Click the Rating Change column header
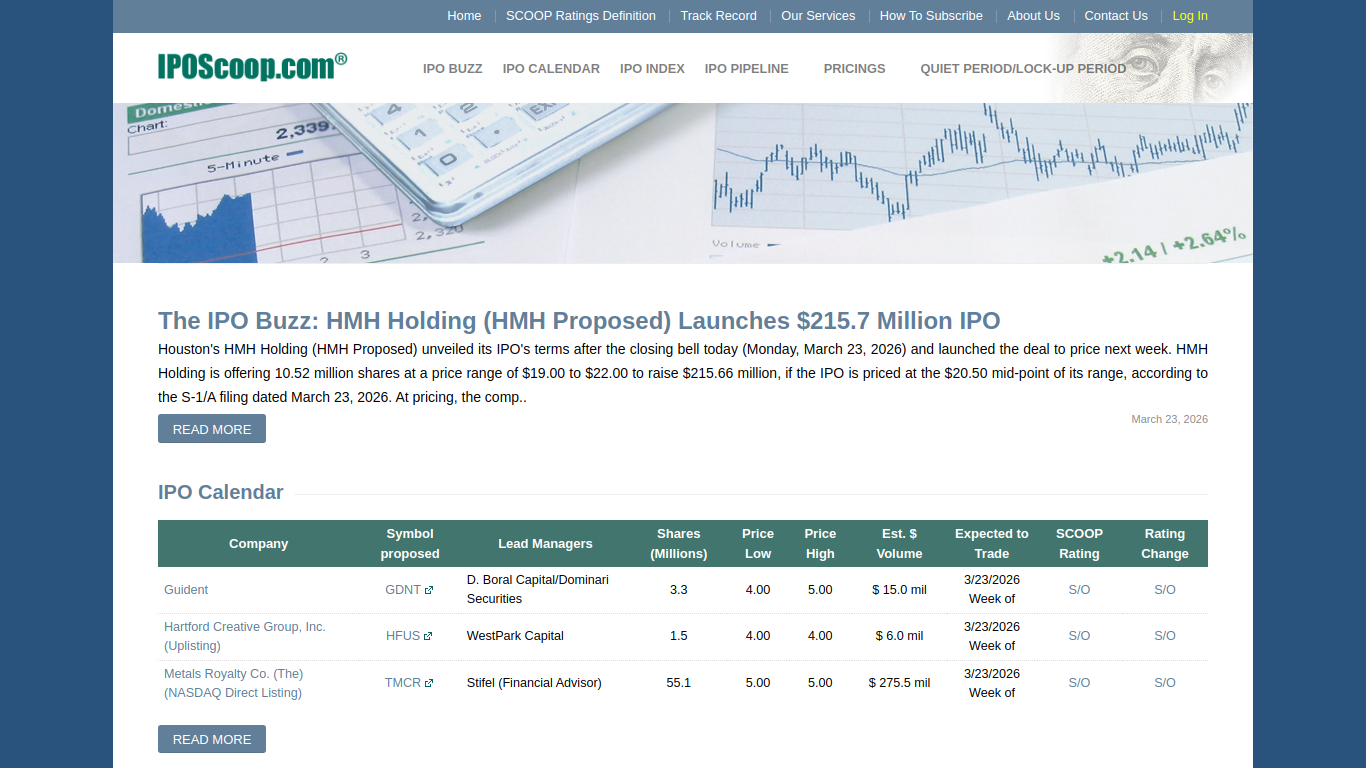 [x=1165, y=544]
